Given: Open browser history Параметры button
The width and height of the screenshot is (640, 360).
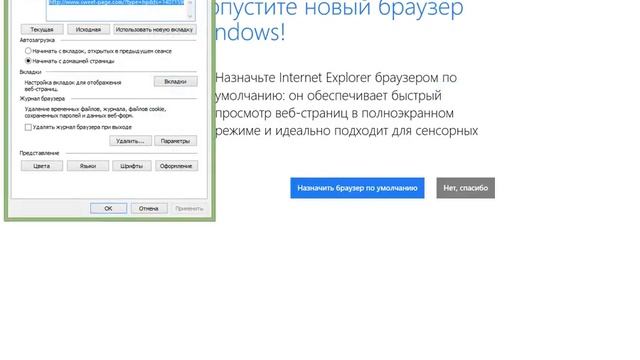Looking at the screenshot, I should click(x=176, y=141).
